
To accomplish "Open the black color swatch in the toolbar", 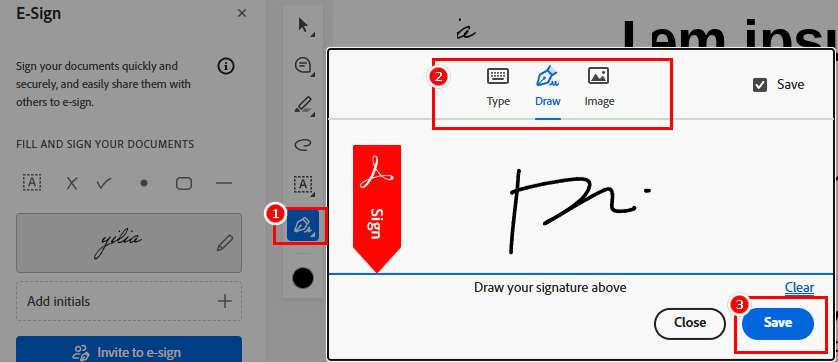I will [x=303, y=278].
